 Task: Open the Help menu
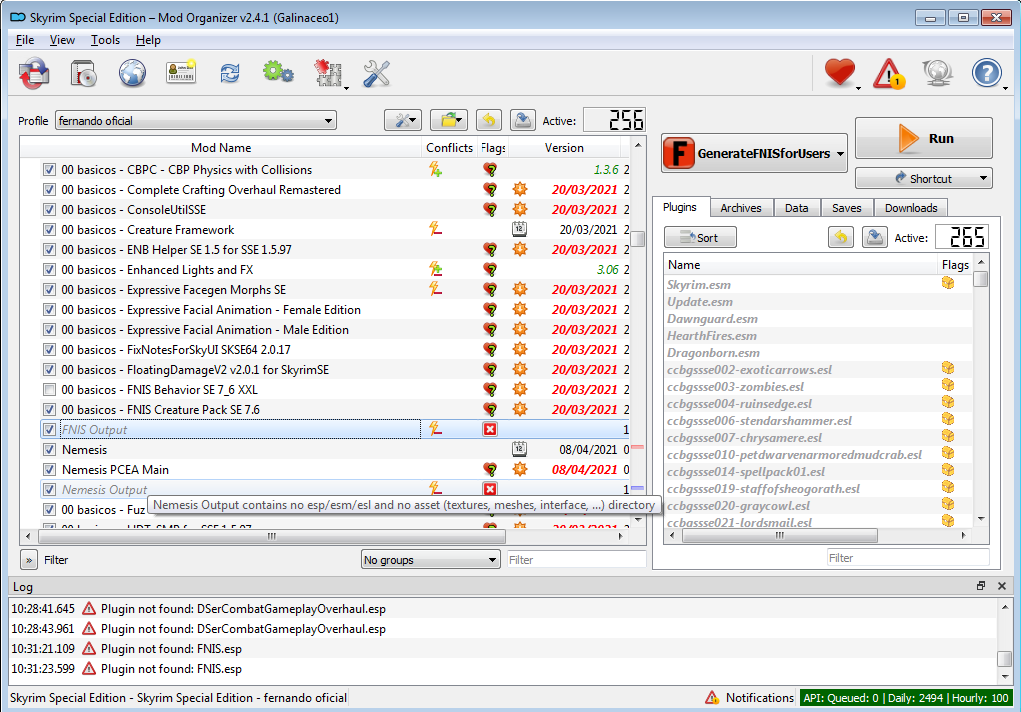[x=148, y=40]
